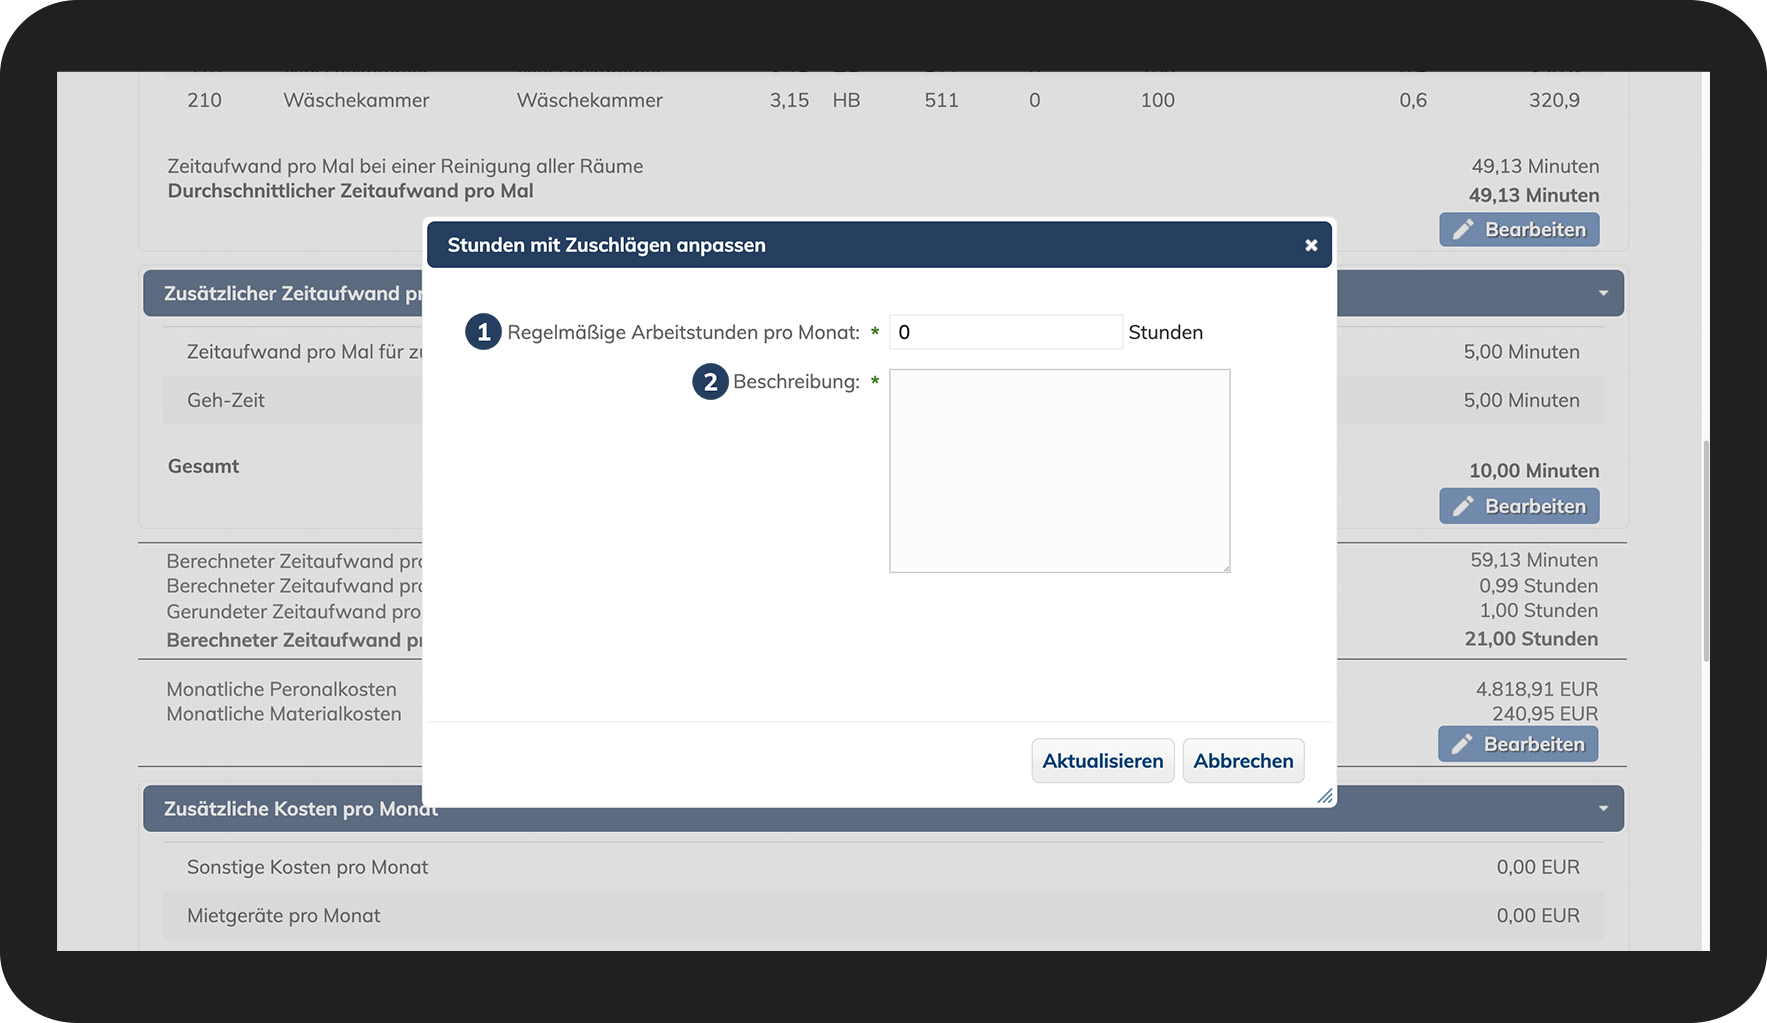Viewport: 1767px width, 1023px height.
Task: Click the 240,95 EUR amount
Action: click(1545, 714)
